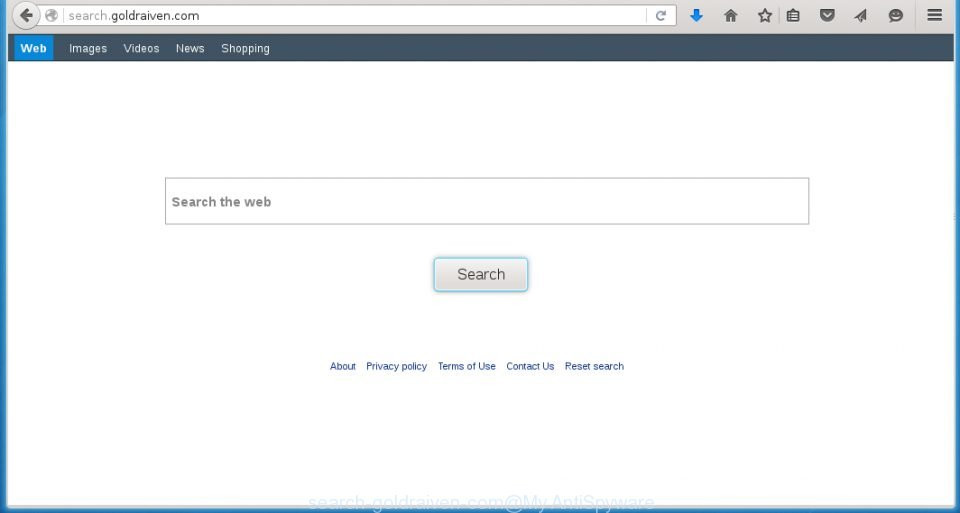
Task: Select the Web tab
Action: click(x=34, y=48)
